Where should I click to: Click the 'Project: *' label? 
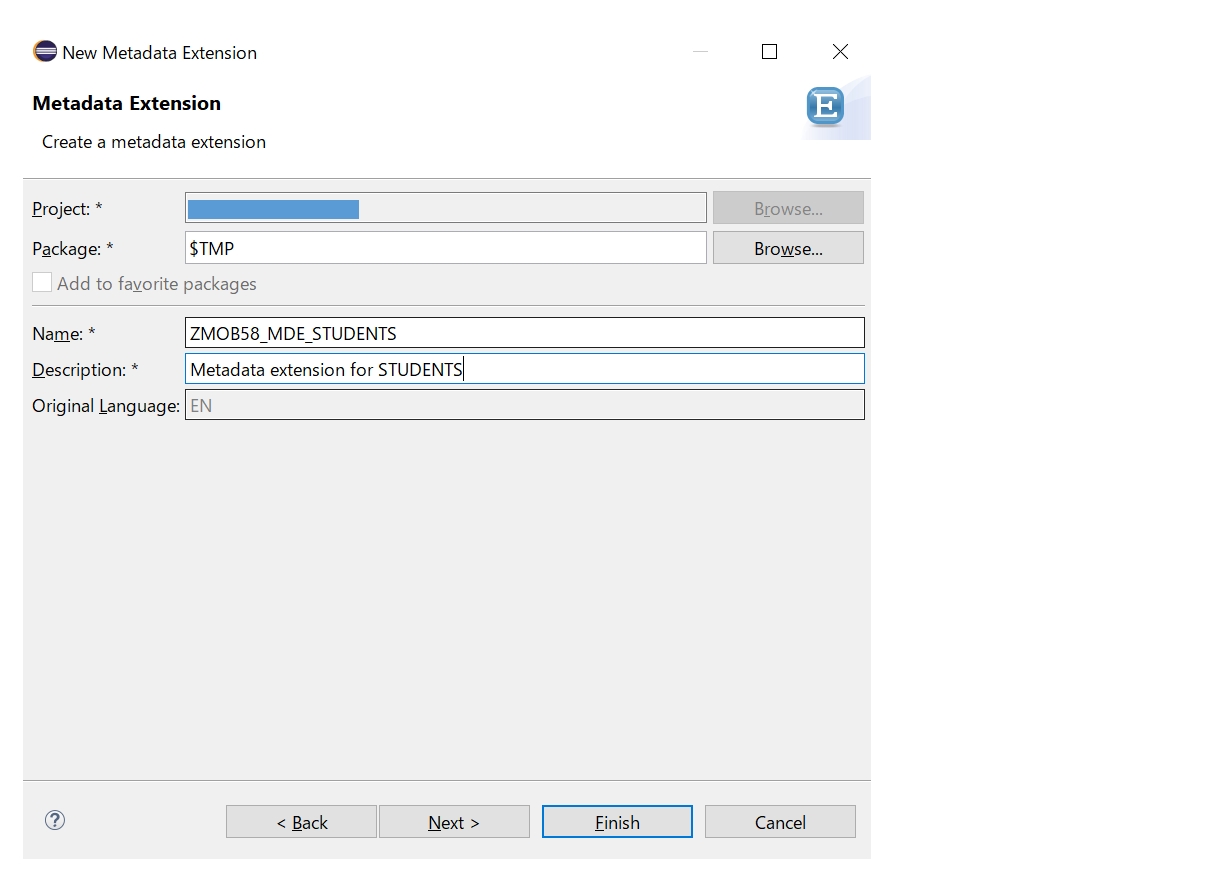point(67,209)
